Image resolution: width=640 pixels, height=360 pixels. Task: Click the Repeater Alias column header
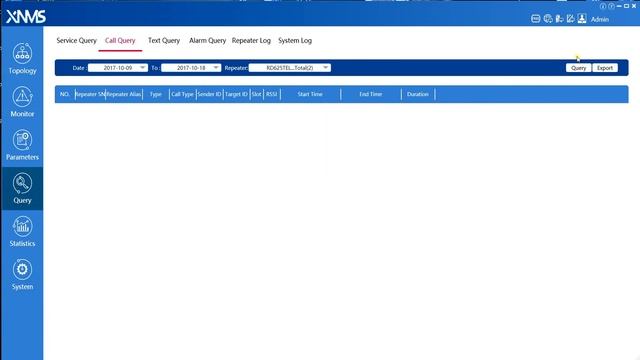[x=124, y=94]
